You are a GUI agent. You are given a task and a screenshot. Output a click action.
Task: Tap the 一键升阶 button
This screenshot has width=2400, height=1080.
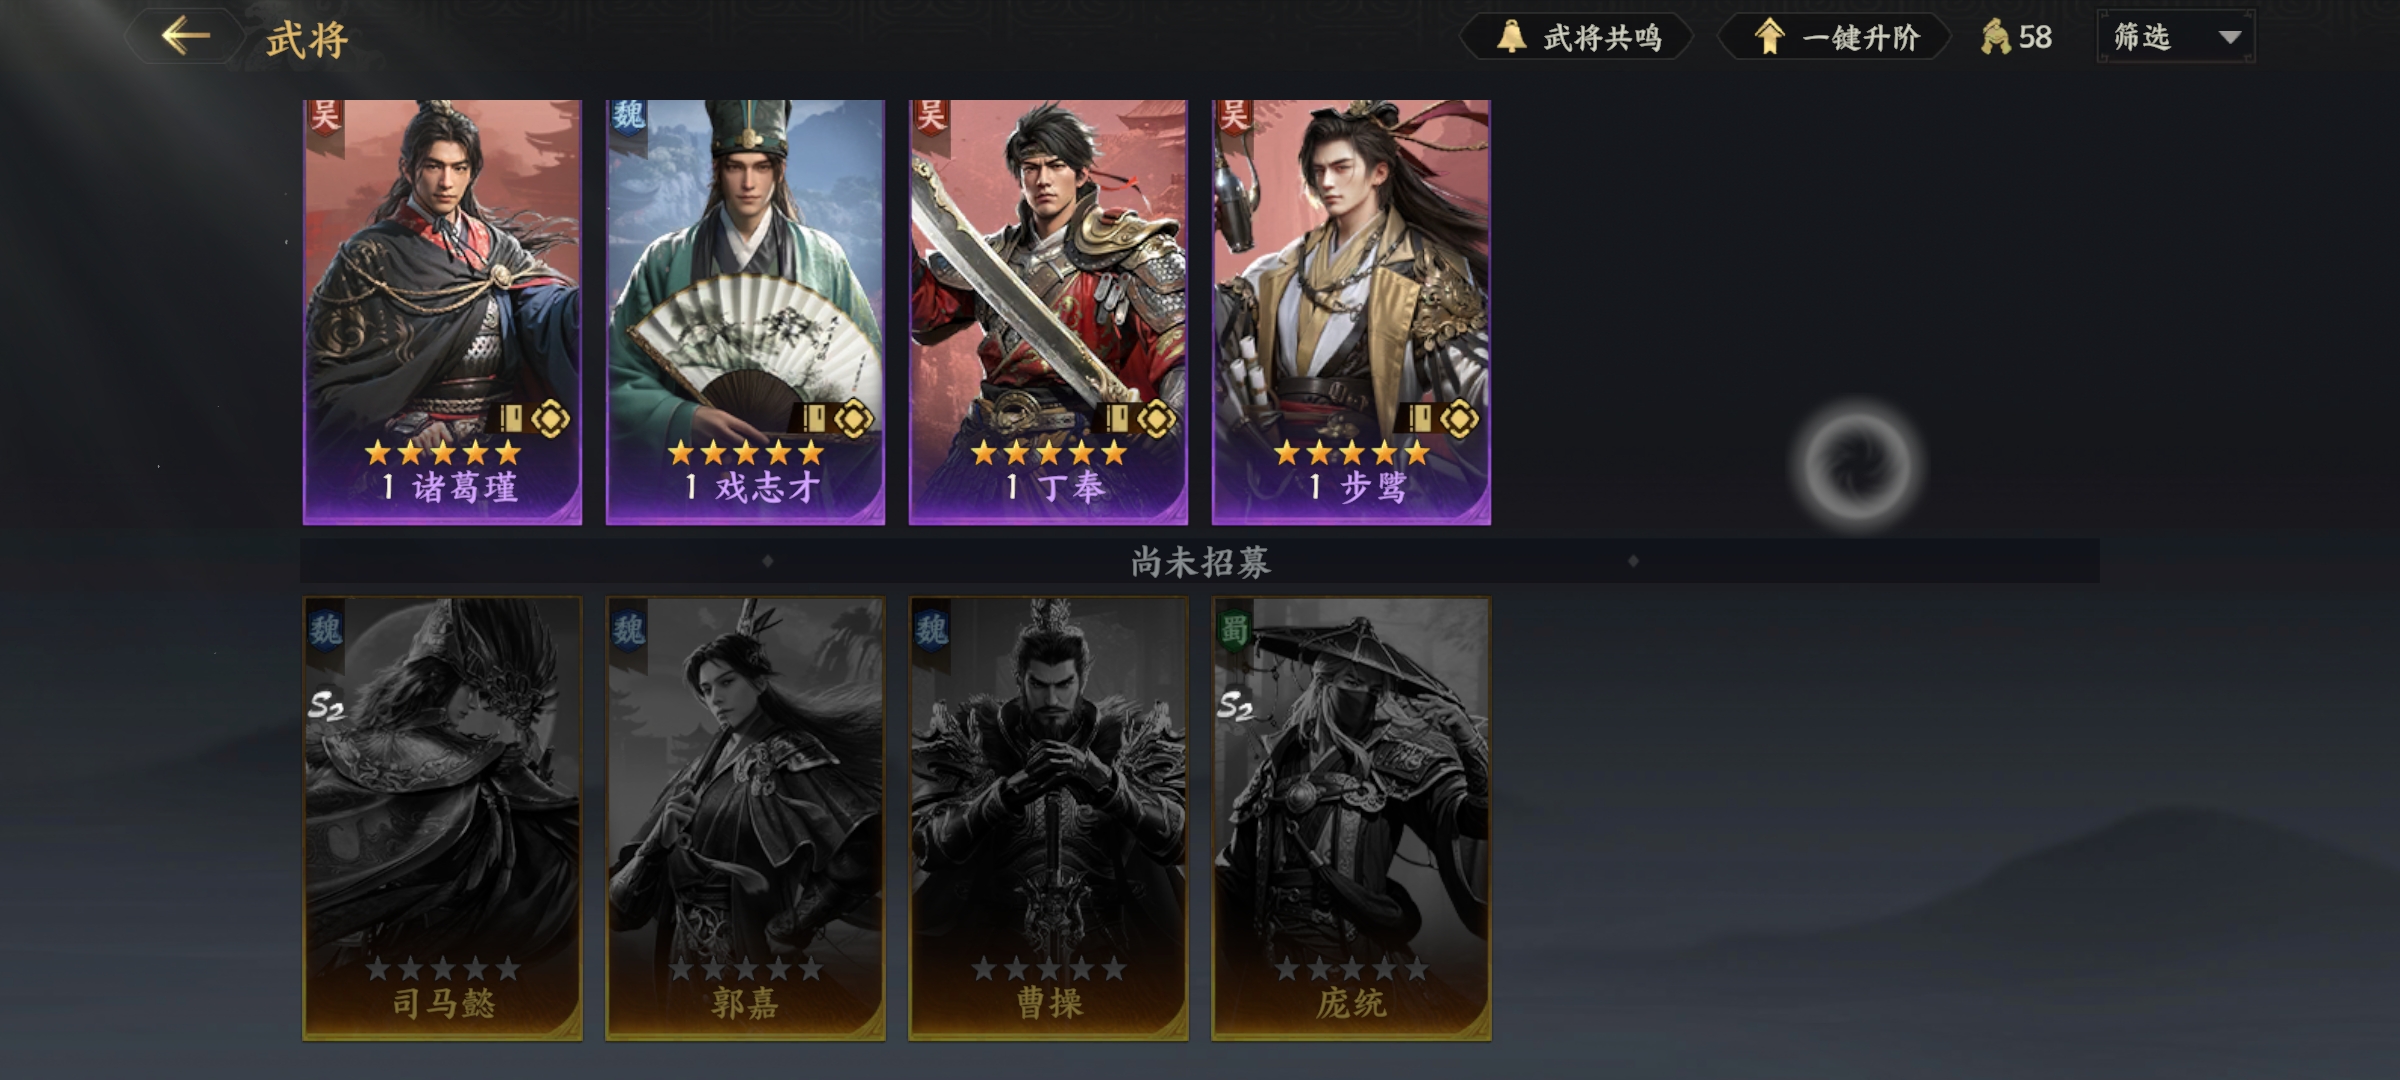(1835, 37)
